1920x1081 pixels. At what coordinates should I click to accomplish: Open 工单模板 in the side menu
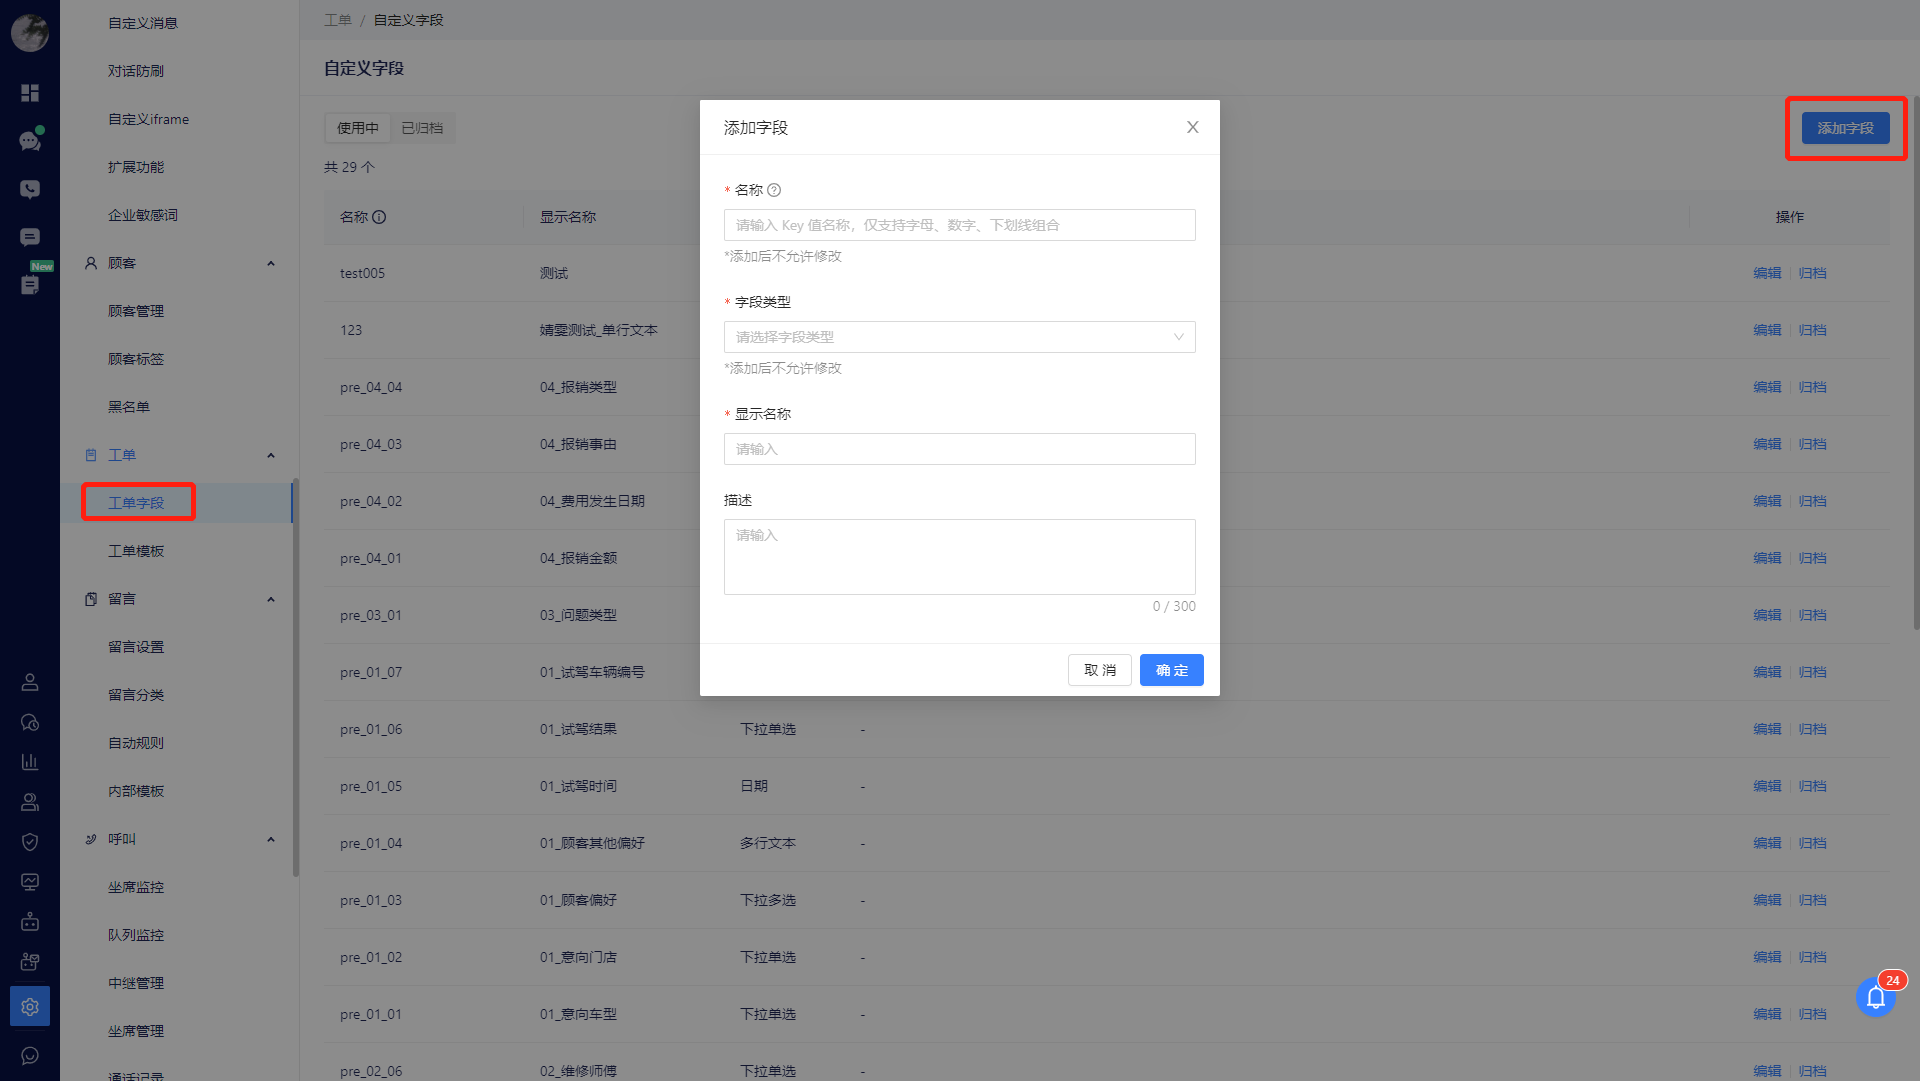point(136,551)
